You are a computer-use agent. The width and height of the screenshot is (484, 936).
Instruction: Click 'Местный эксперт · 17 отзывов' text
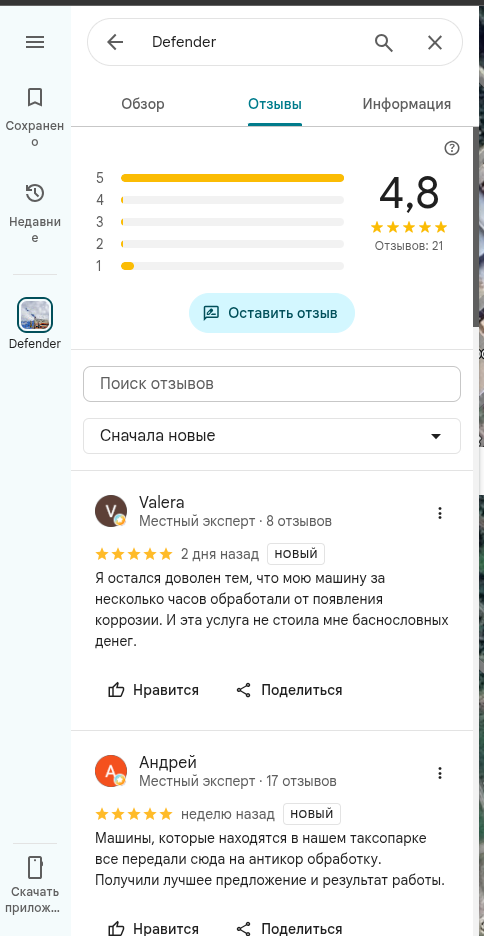[x=238, y=781]
